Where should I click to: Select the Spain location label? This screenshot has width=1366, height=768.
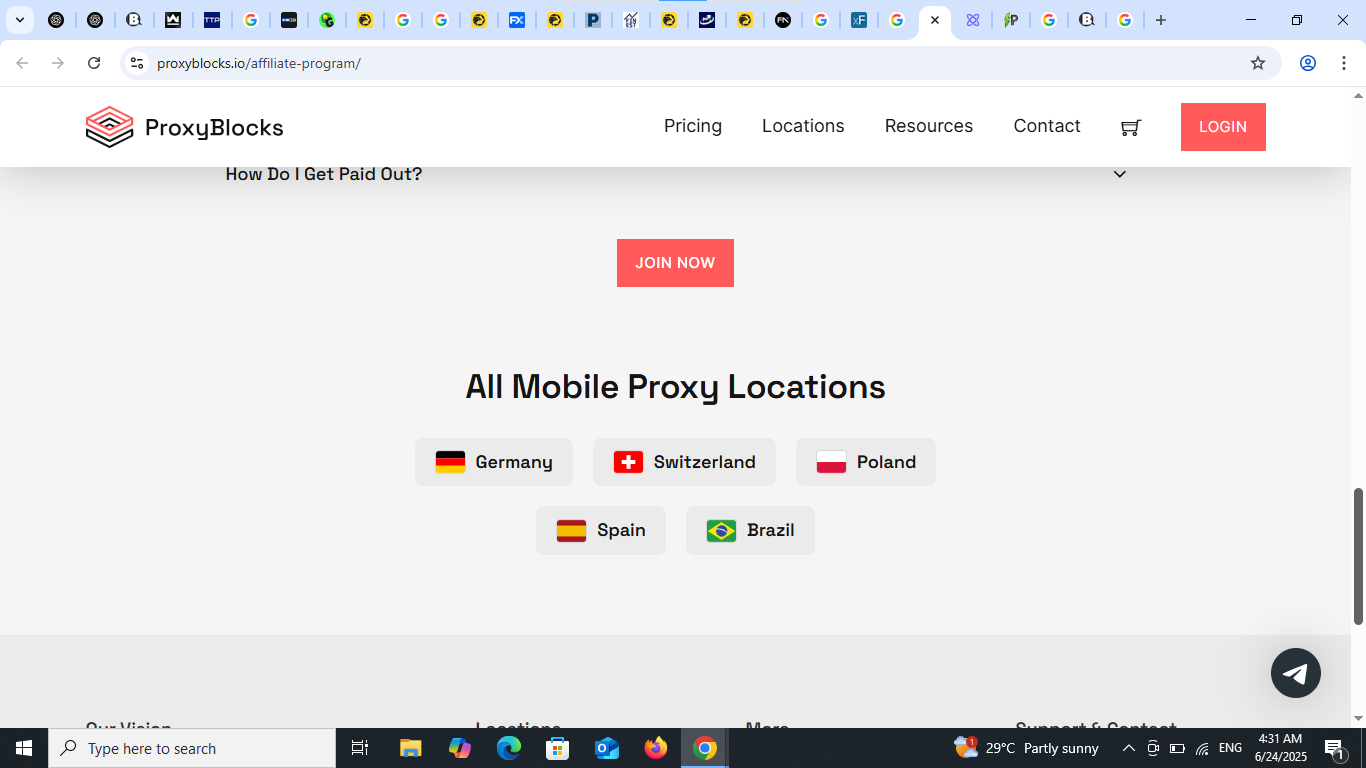621,530
